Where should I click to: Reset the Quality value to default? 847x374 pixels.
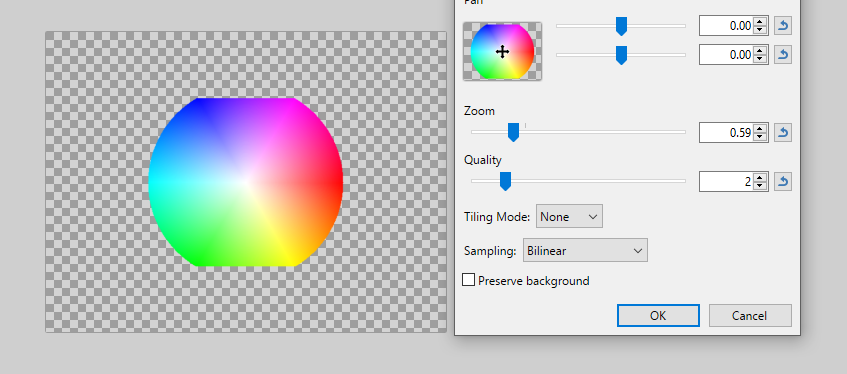pos(783,182)
